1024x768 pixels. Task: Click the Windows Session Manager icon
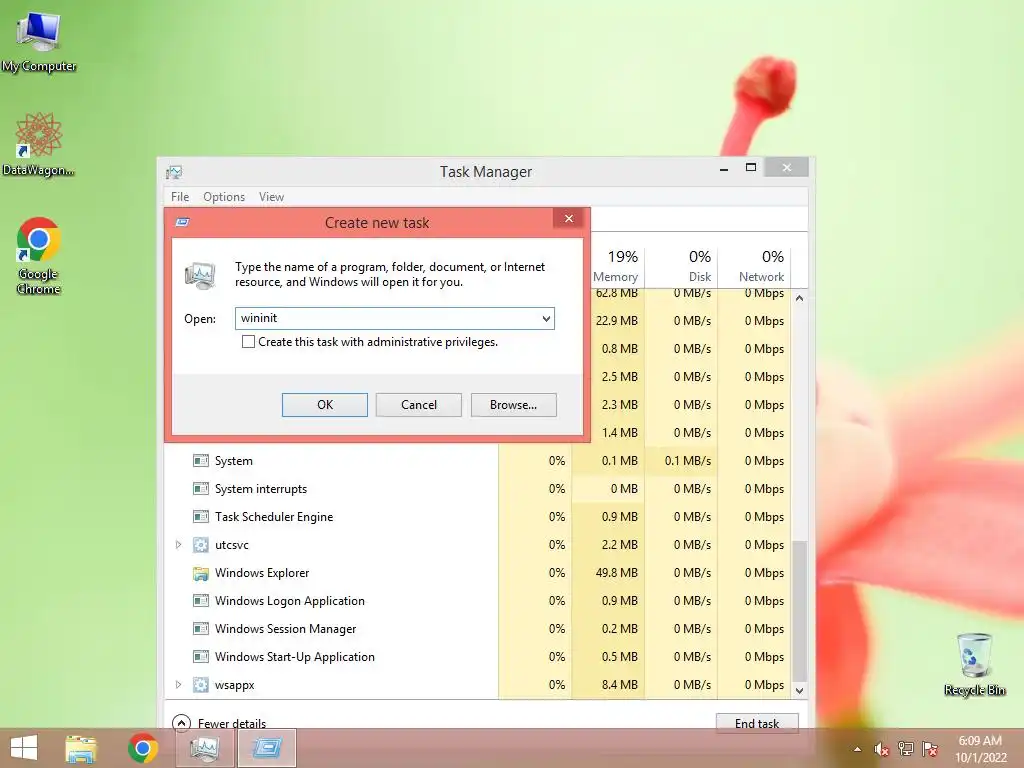tap(200, 629)
